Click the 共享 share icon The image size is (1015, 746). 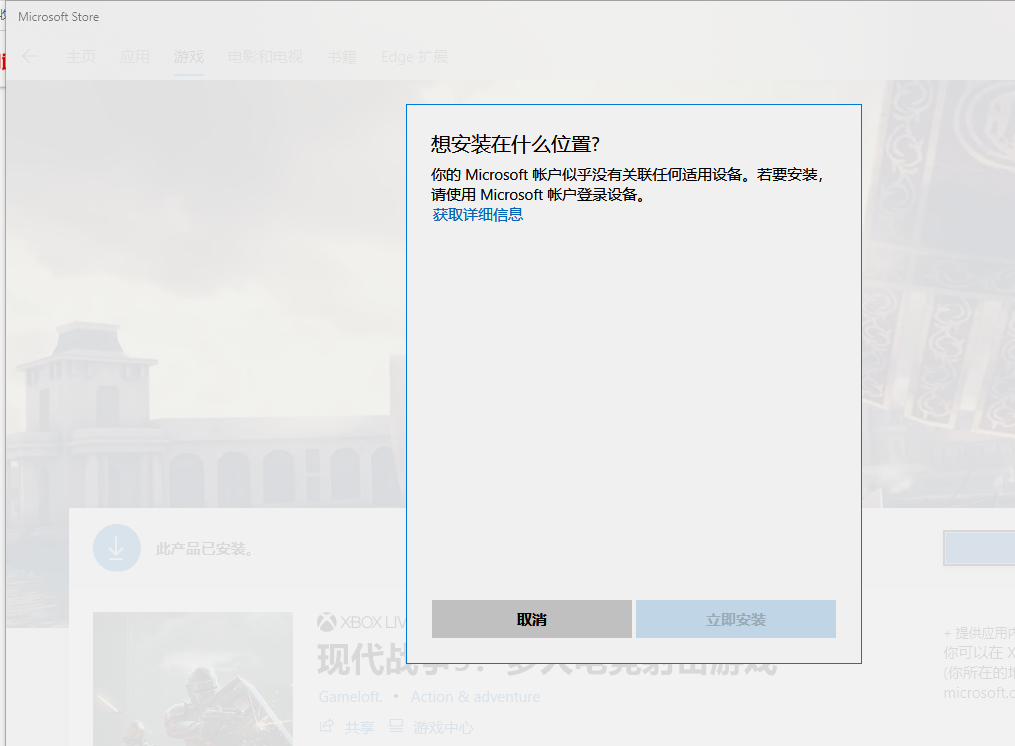coord(327,726)
